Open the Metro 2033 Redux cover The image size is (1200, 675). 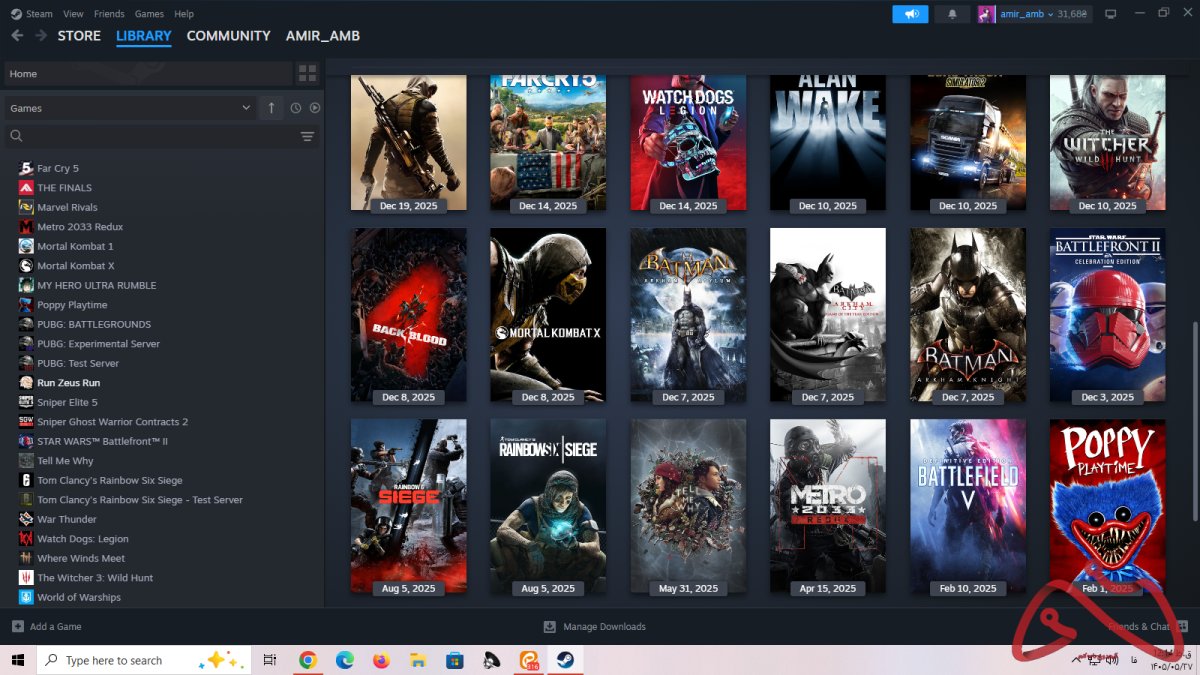(x=828, y=506)
